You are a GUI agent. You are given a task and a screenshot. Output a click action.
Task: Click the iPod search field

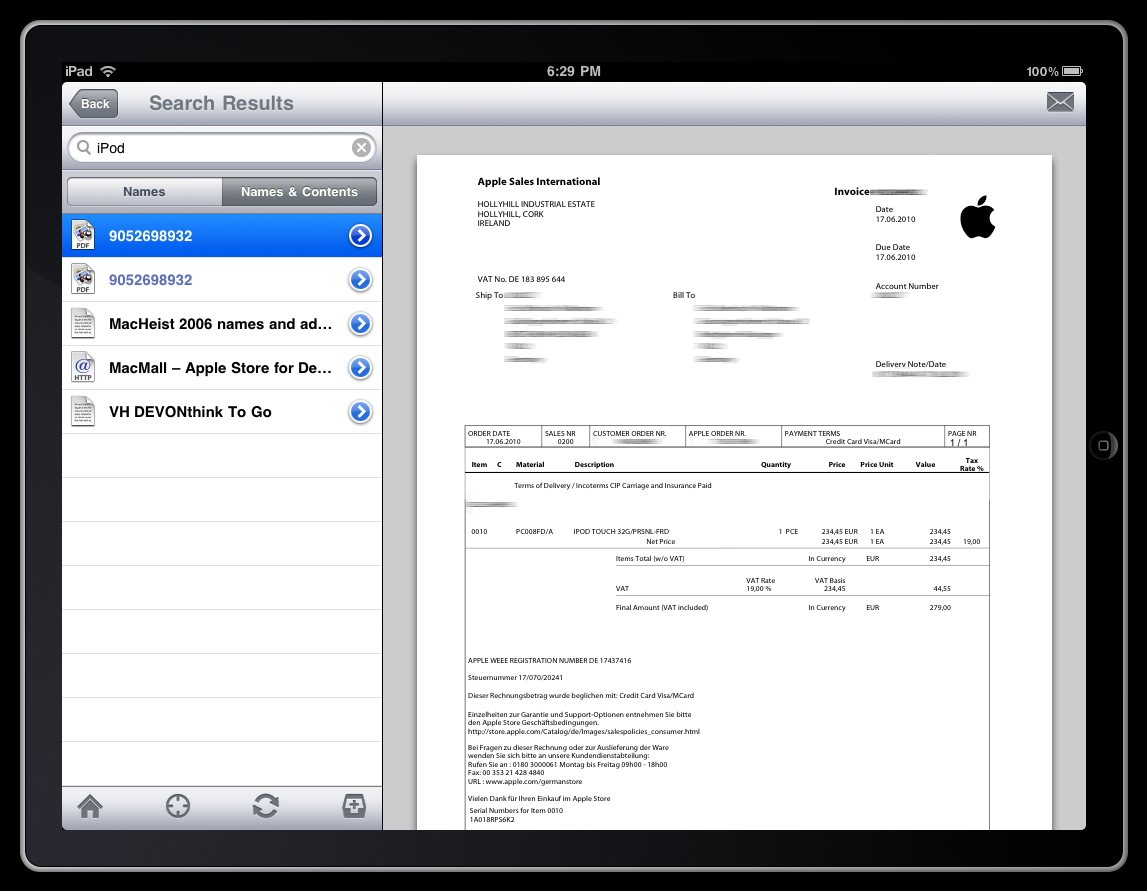(222, 148)
